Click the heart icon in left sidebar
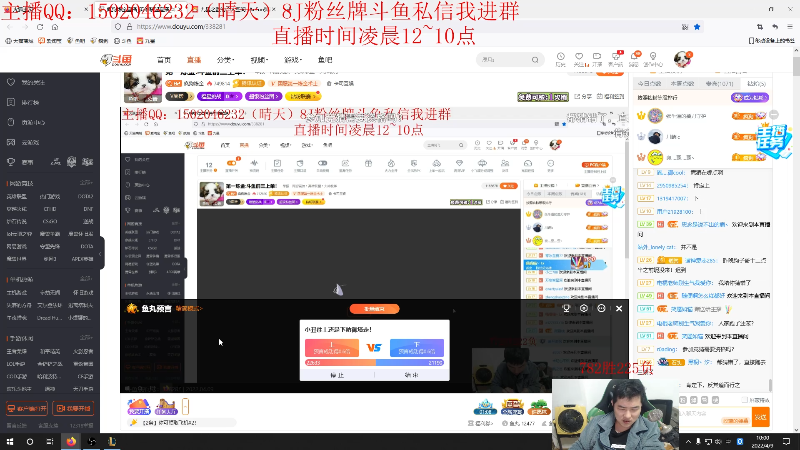 tap(11, 82)
